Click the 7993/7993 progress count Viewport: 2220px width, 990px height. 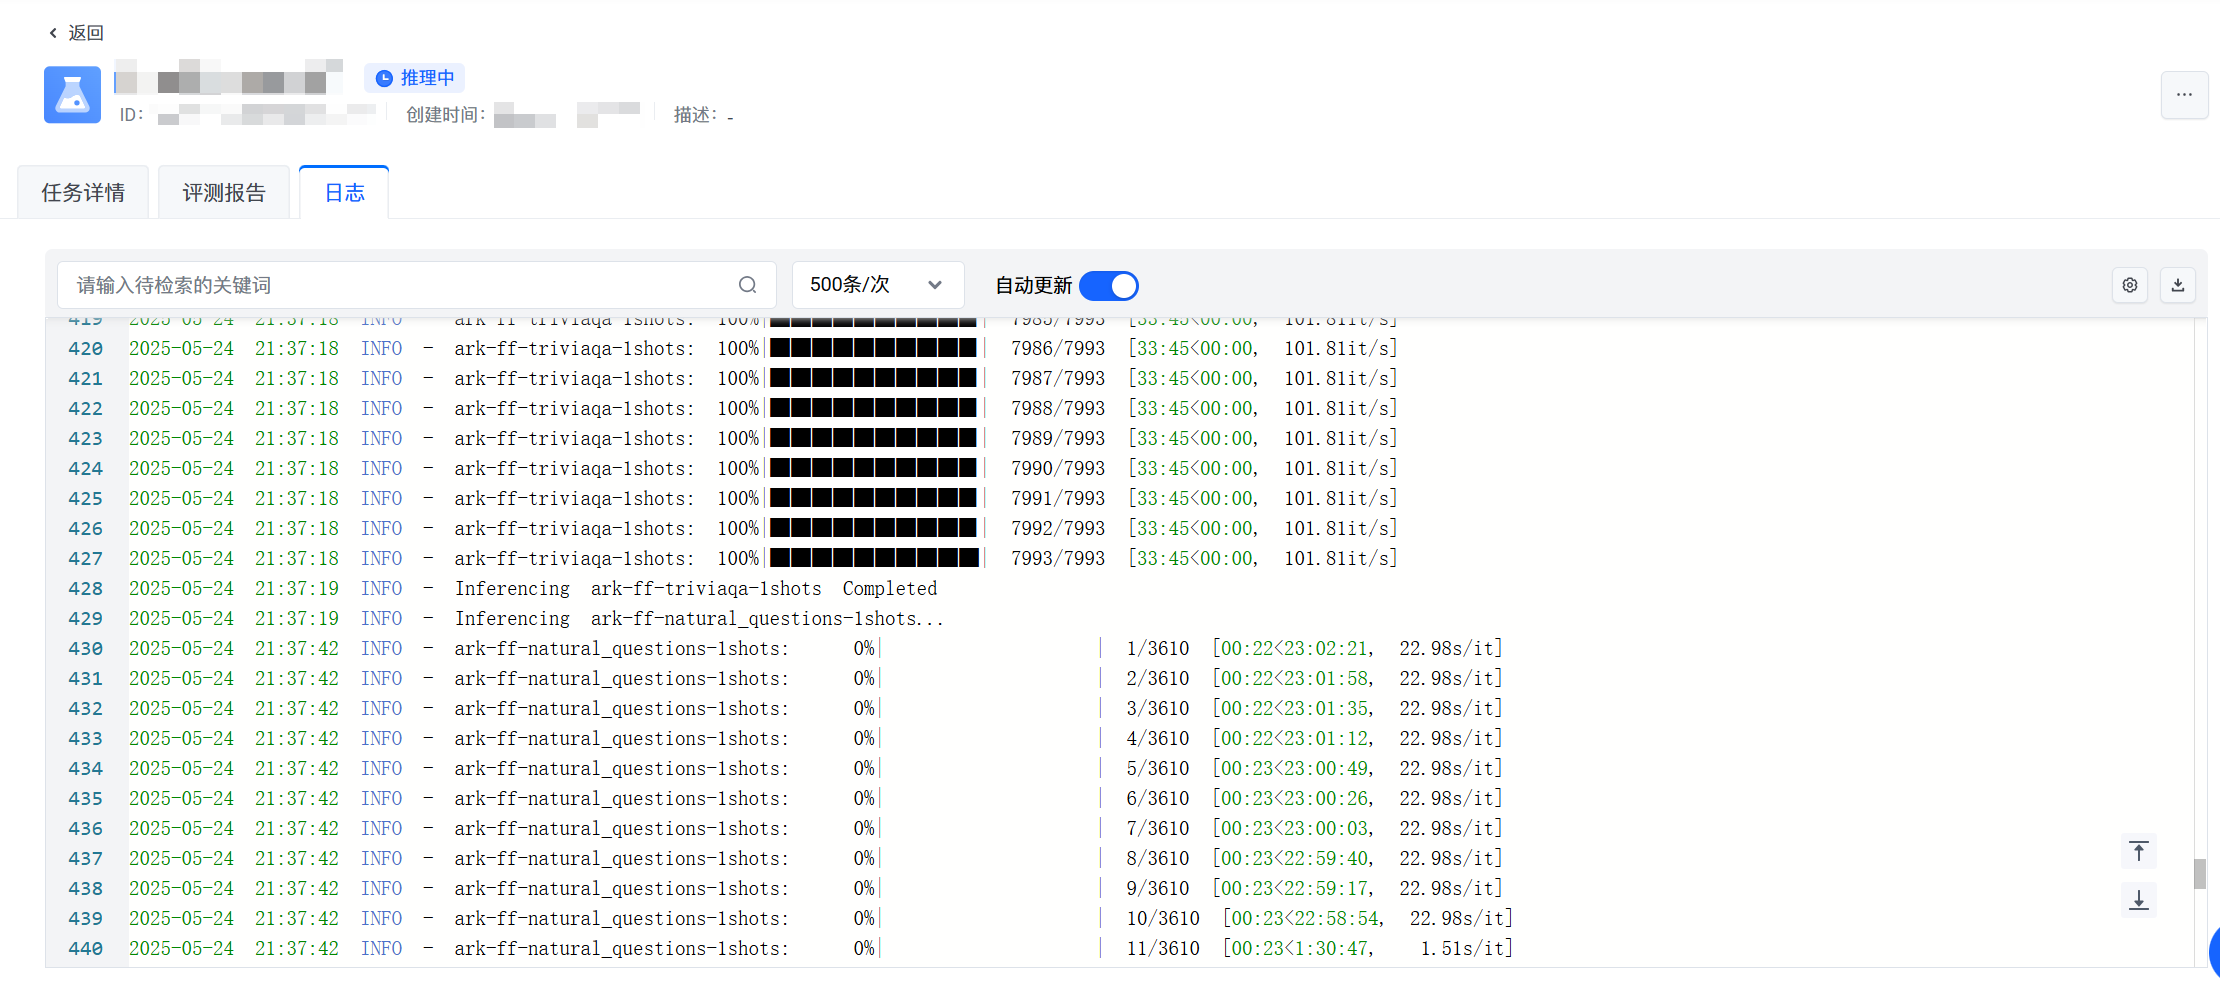pos(1058,559)
